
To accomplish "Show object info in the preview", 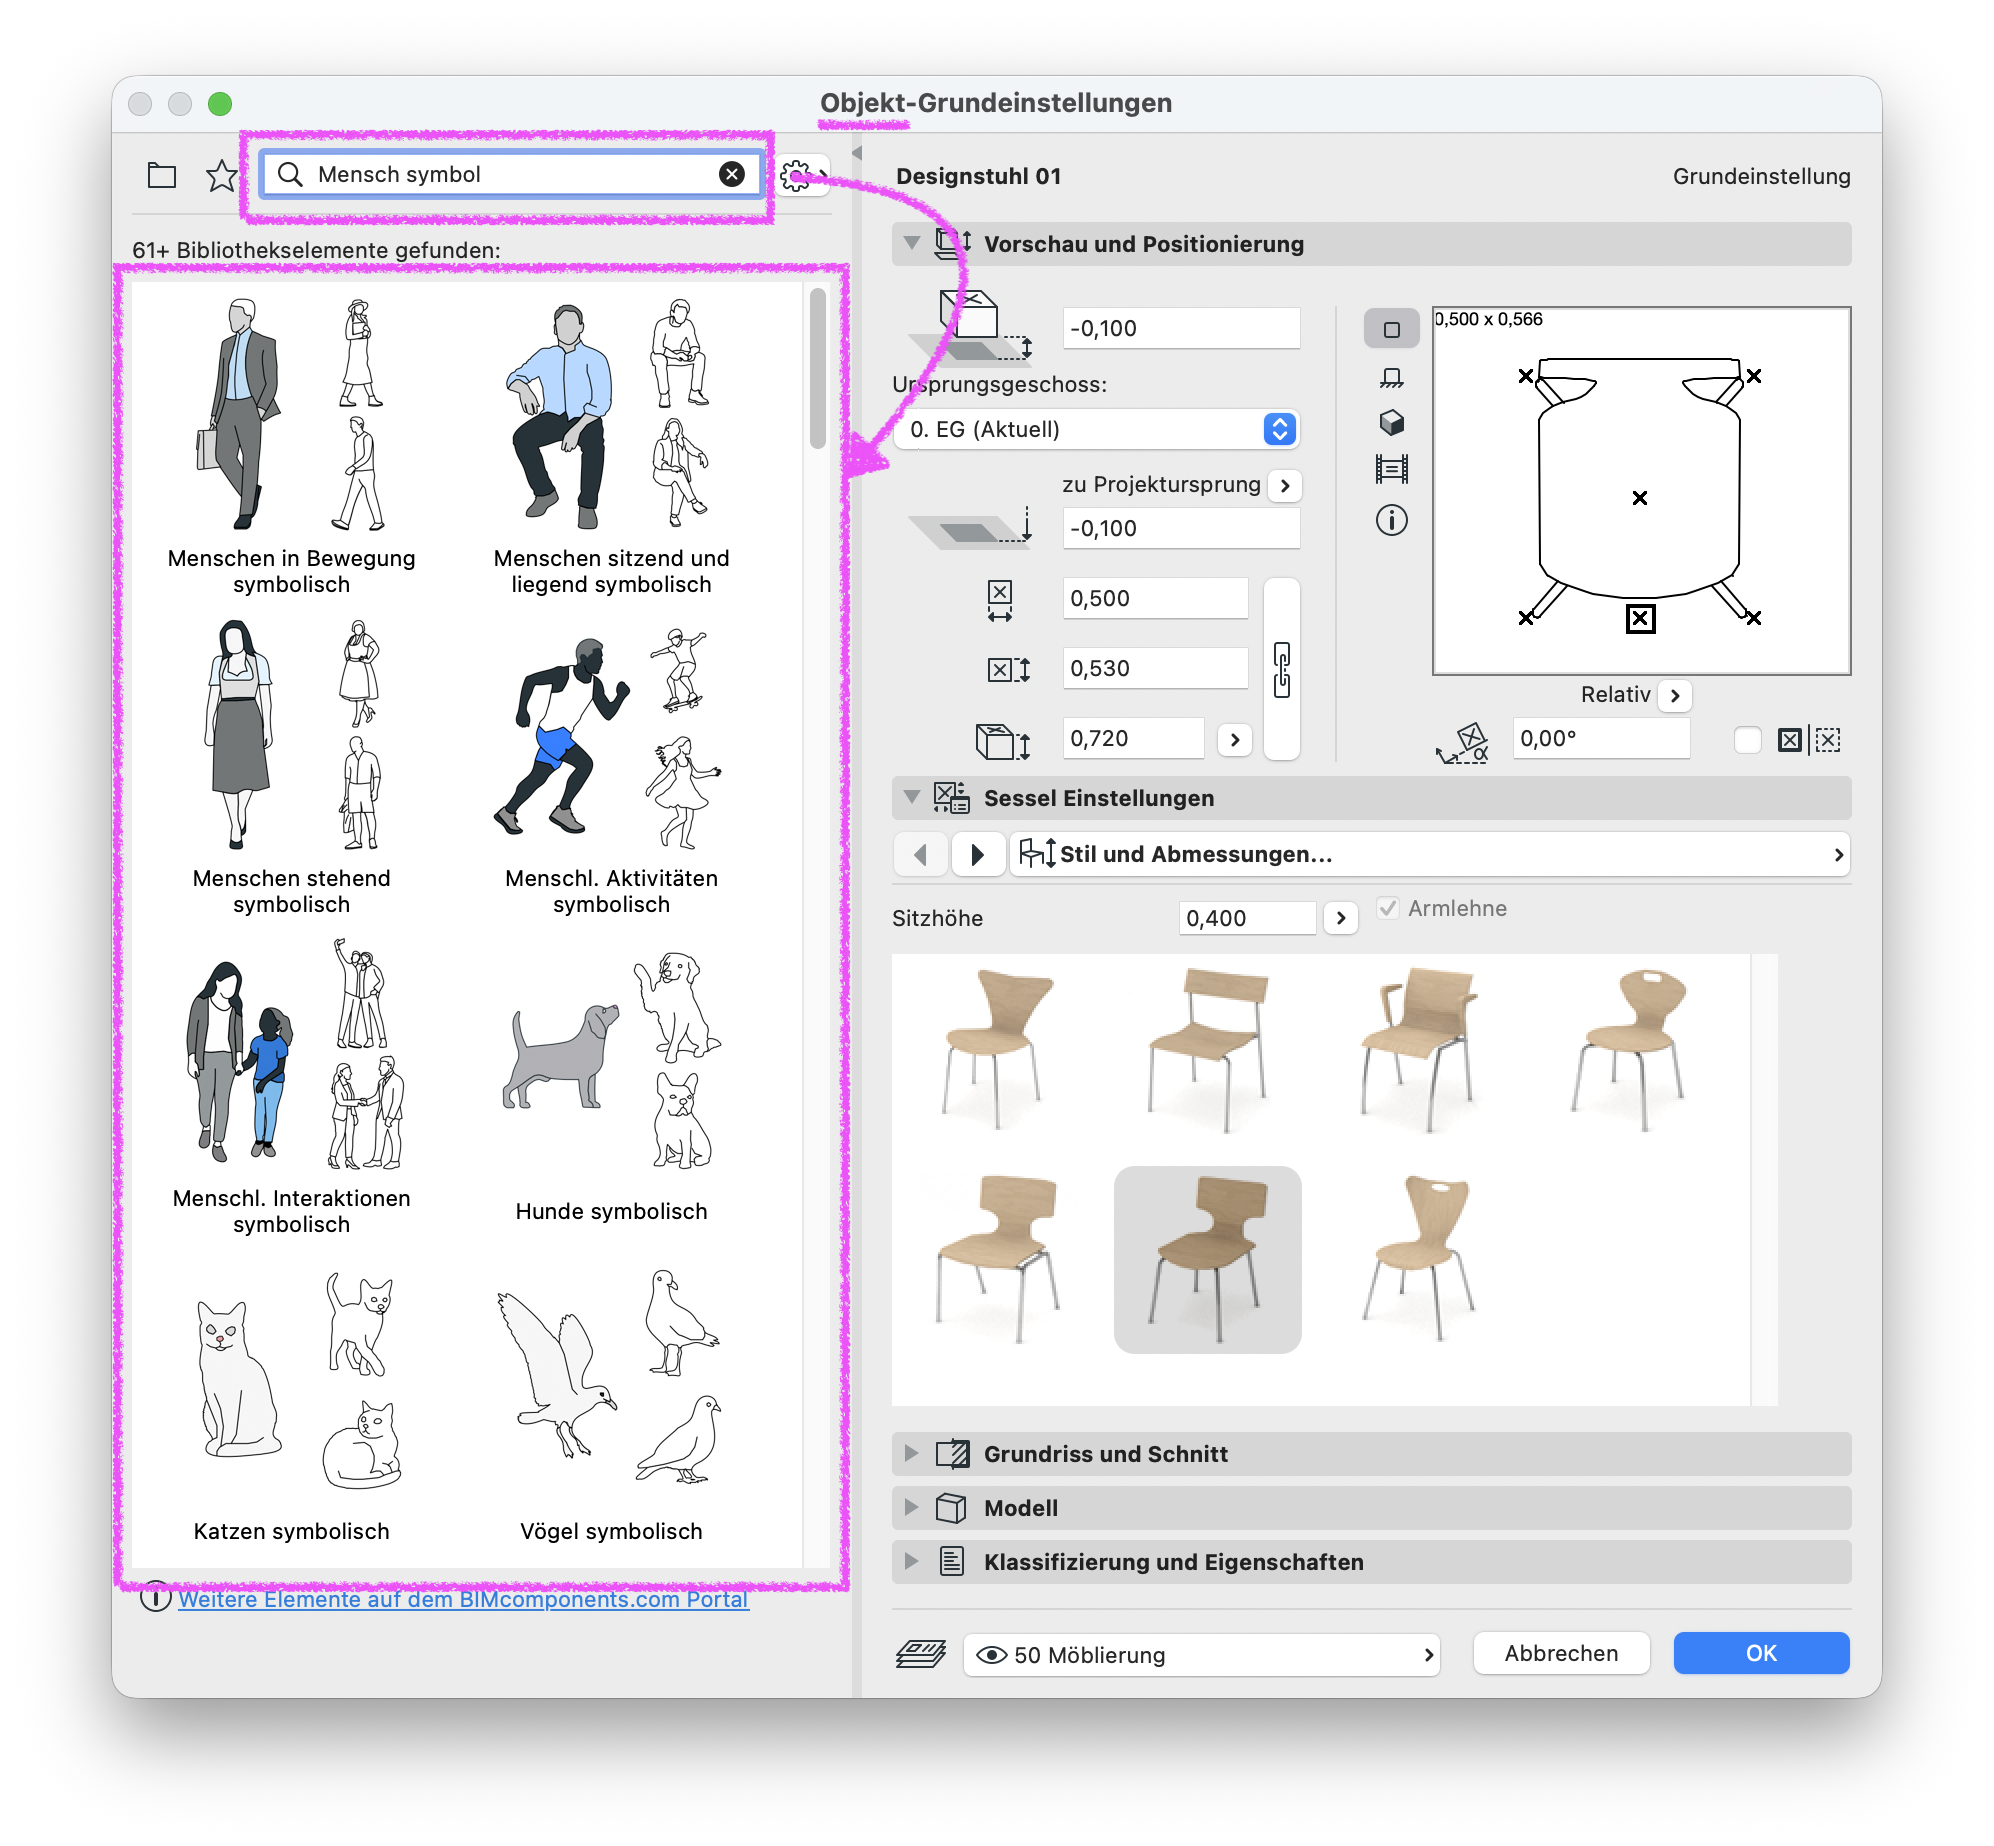I will (x=1391, y=520).
